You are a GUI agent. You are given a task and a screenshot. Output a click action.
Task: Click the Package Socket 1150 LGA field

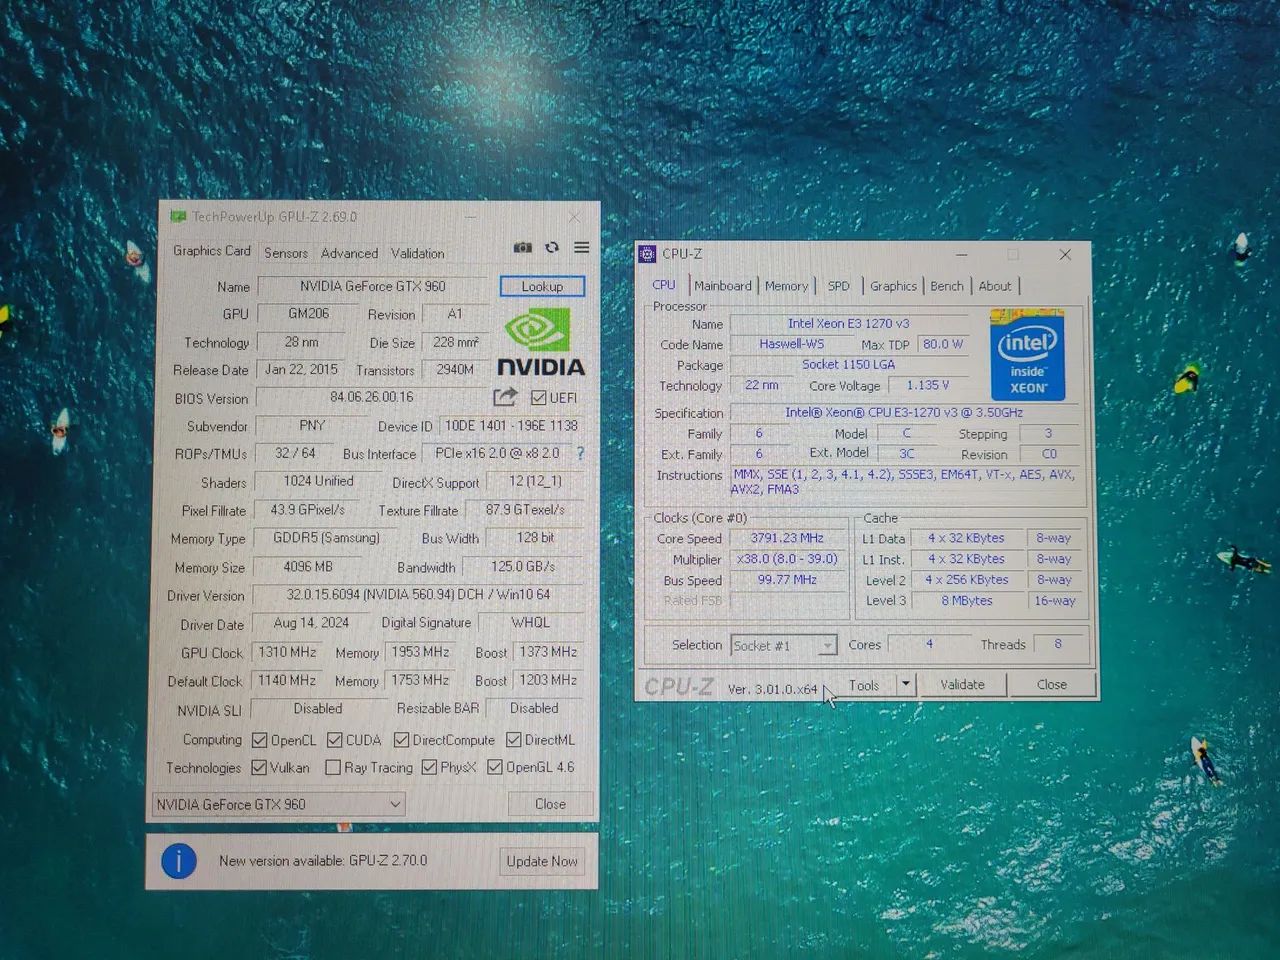(849, 365)
